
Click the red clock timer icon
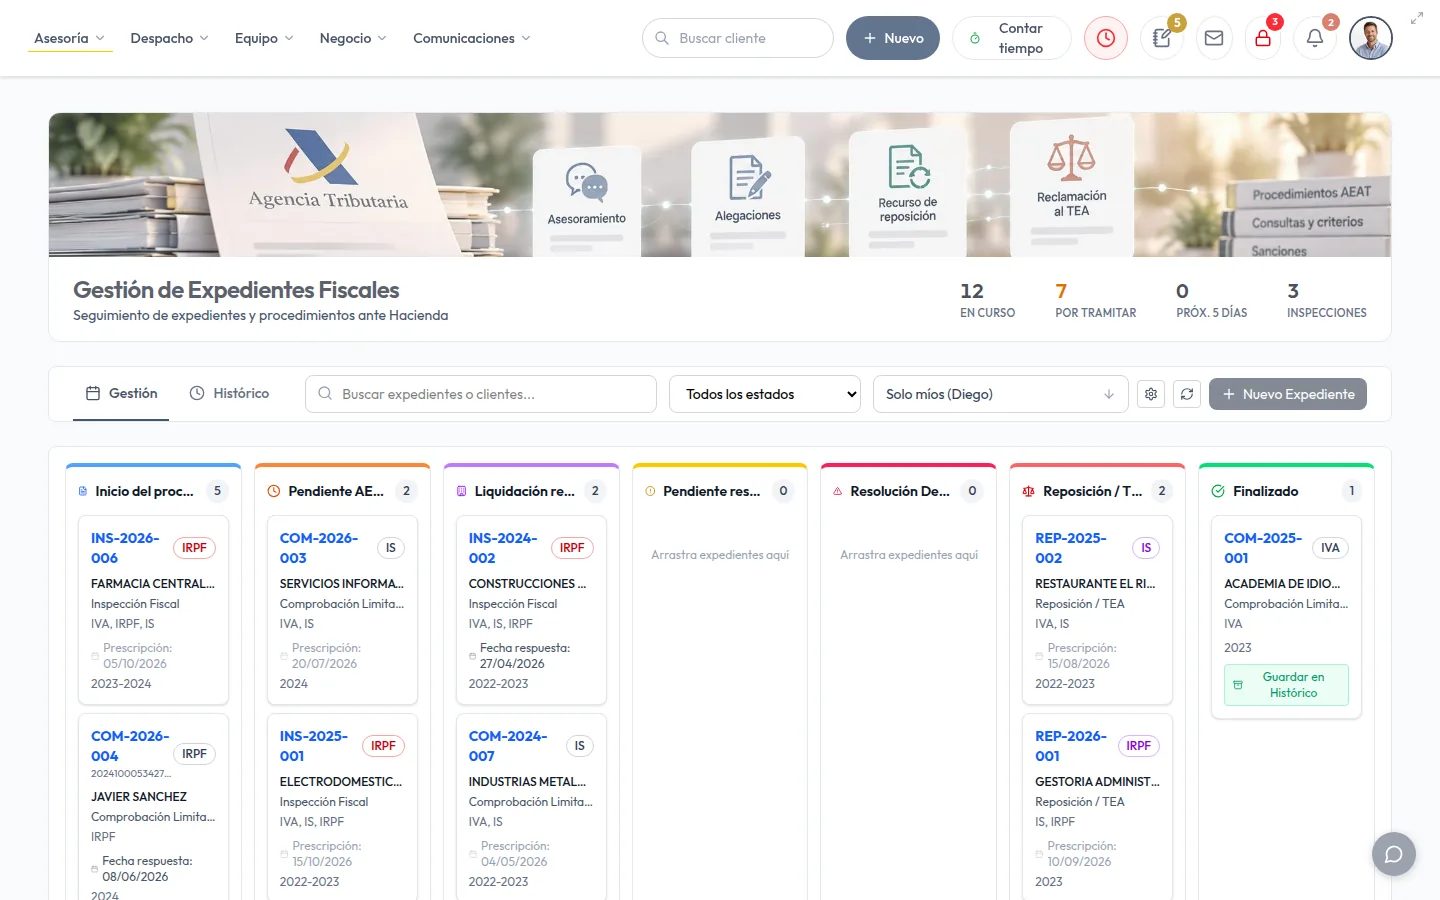click(x=1106, y=38)
